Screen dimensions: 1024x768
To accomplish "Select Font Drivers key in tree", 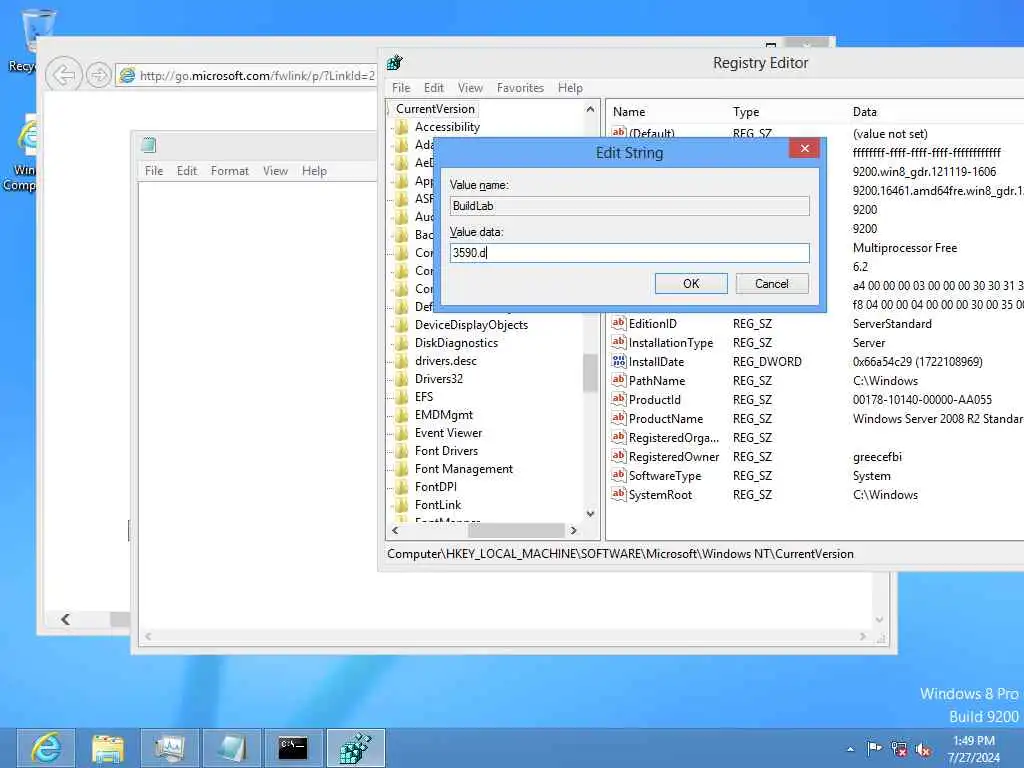I will click(x=447, y=451).
